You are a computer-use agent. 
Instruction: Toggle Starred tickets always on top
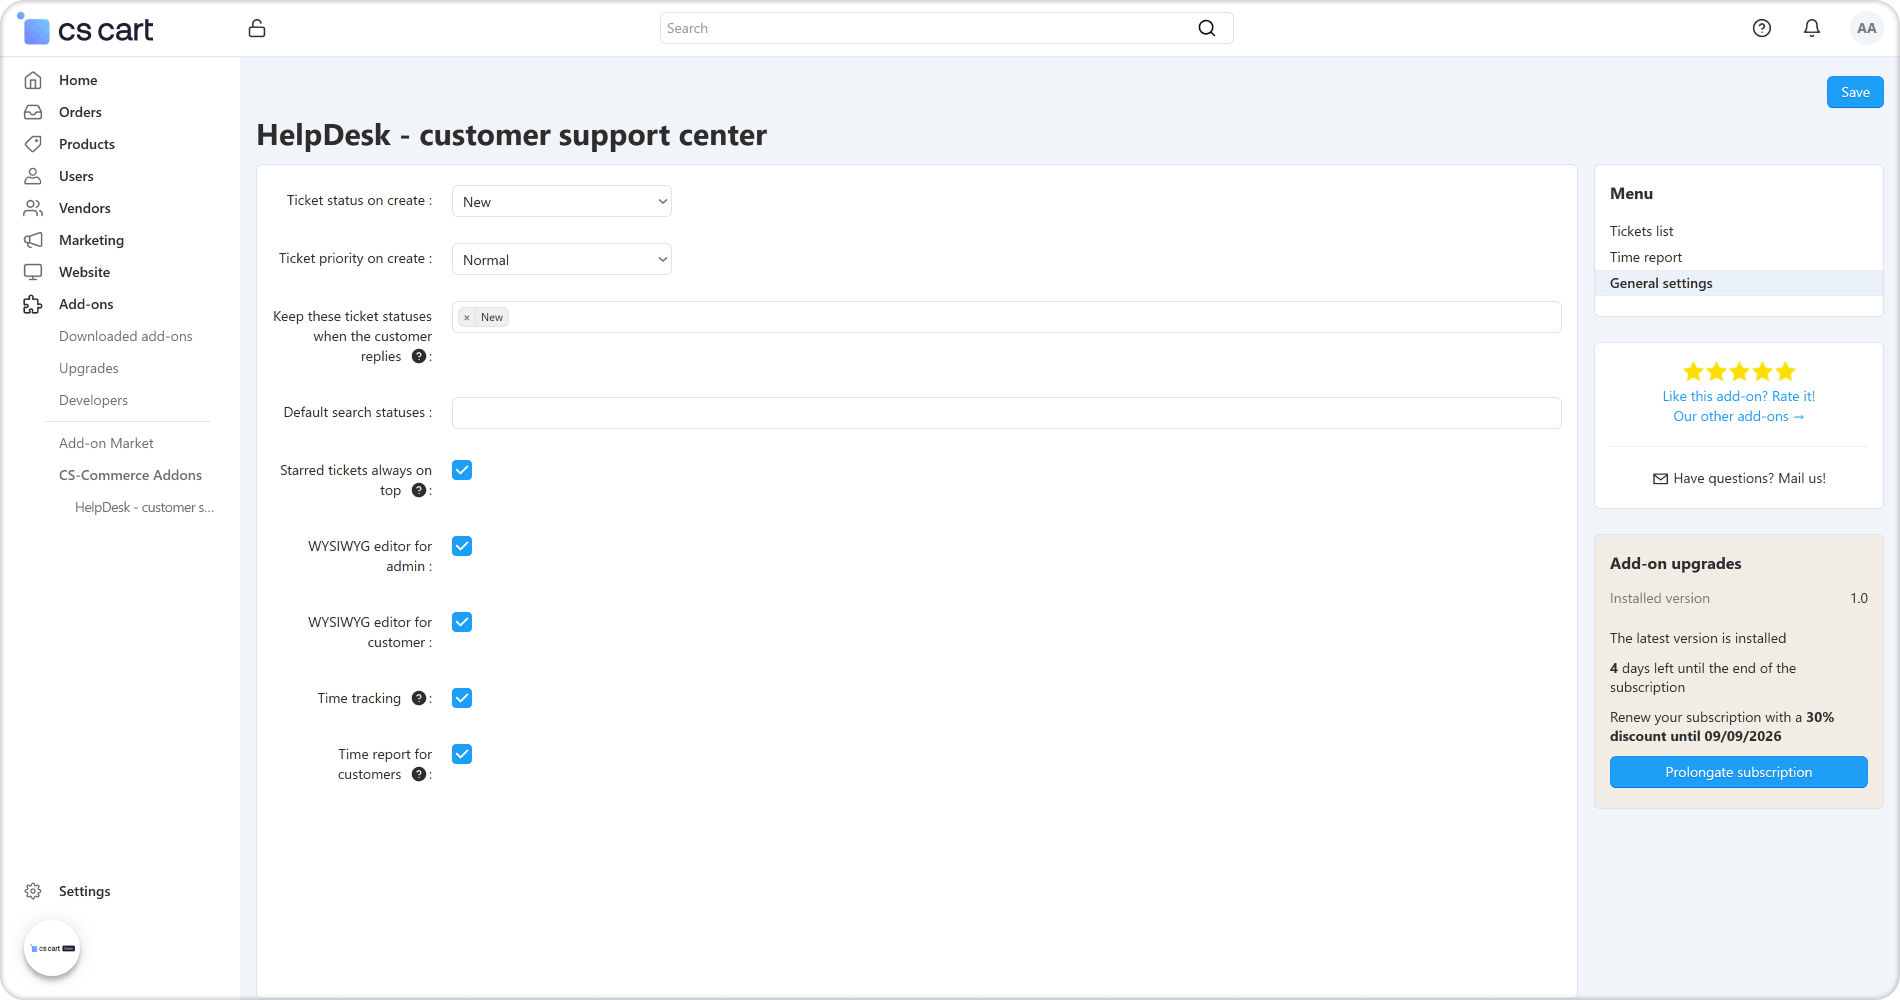click(x=462, y=470)
